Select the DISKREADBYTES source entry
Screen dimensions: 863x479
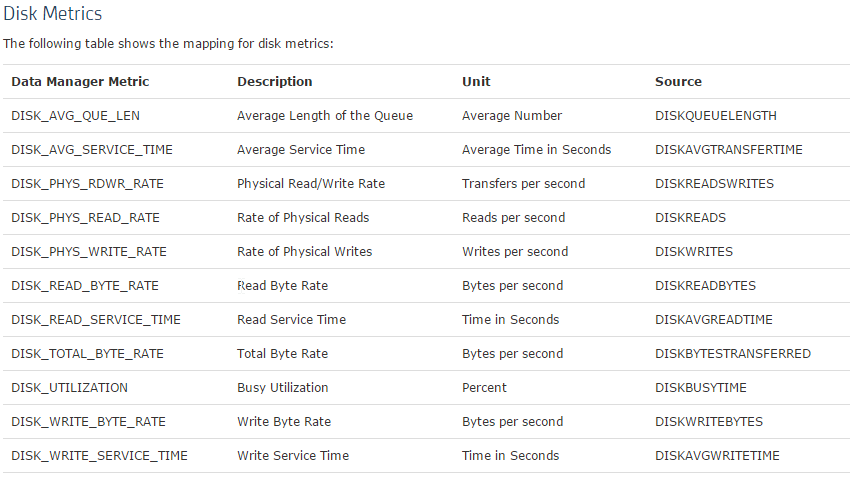pos(705,286)
